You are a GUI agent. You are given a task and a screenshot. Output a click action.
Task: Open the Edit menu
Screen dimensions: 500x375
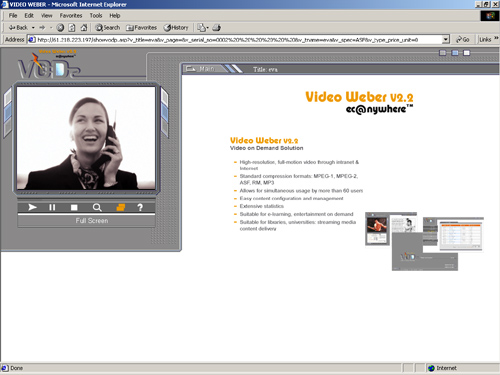coord(29,16)
